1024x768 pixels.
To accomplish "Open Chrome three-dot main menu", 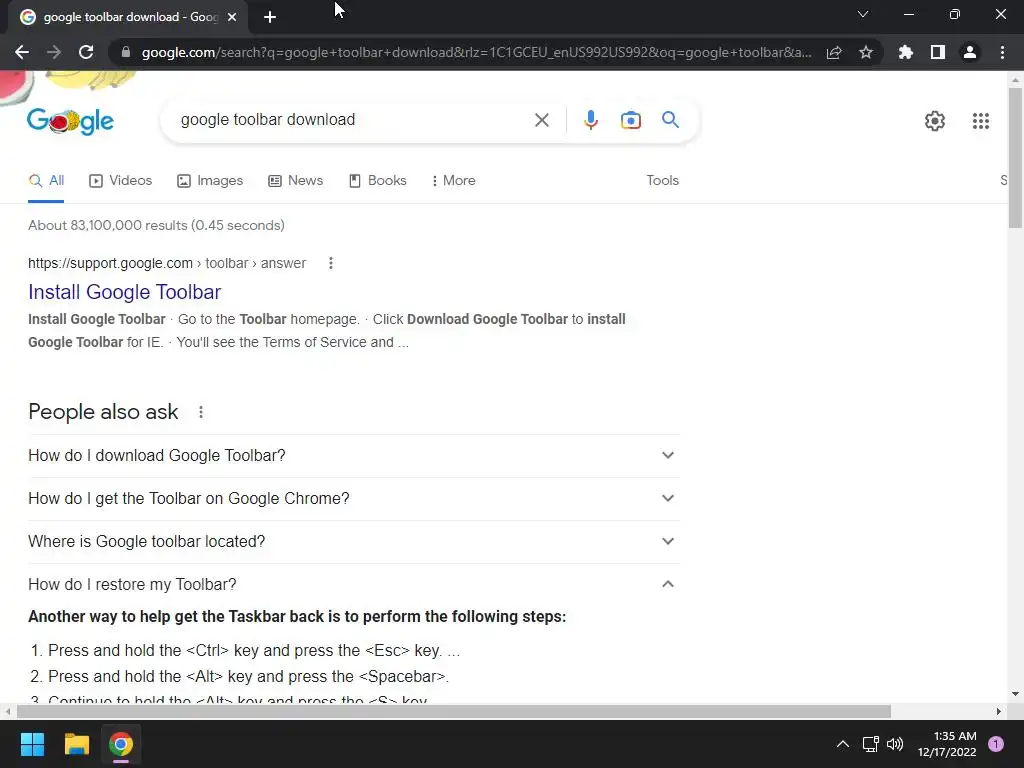I will point(1002,52).
